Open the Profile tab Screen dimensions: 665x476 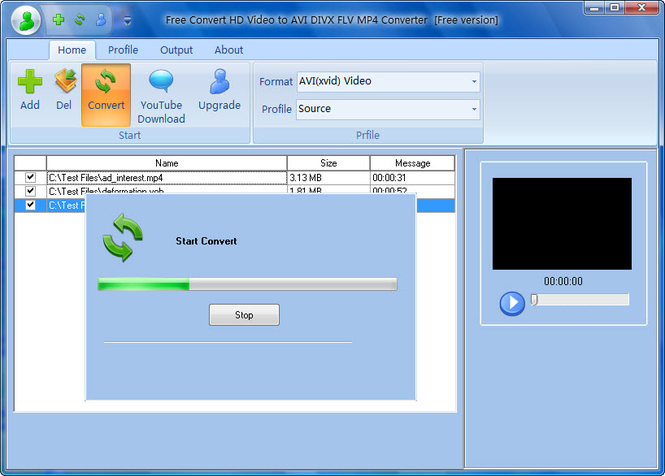123,50
